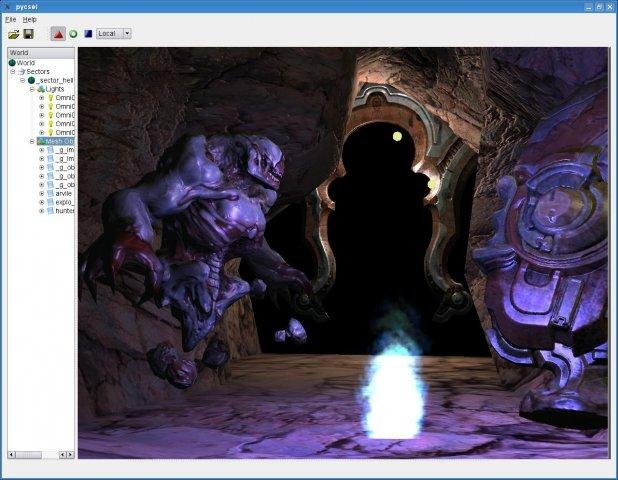Minimize the pycsel window
Viewport: 618px width, 480px height.
point(588,7)
